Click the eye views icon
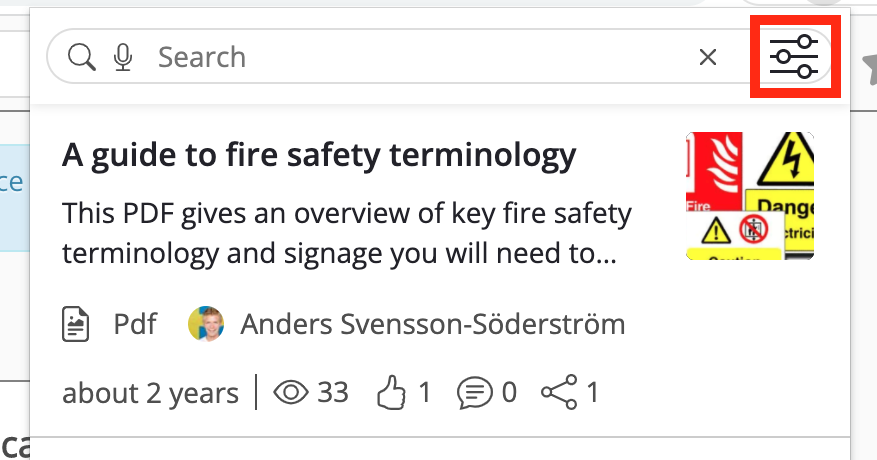This screenshot has width=877, height=460. [291, 392]
